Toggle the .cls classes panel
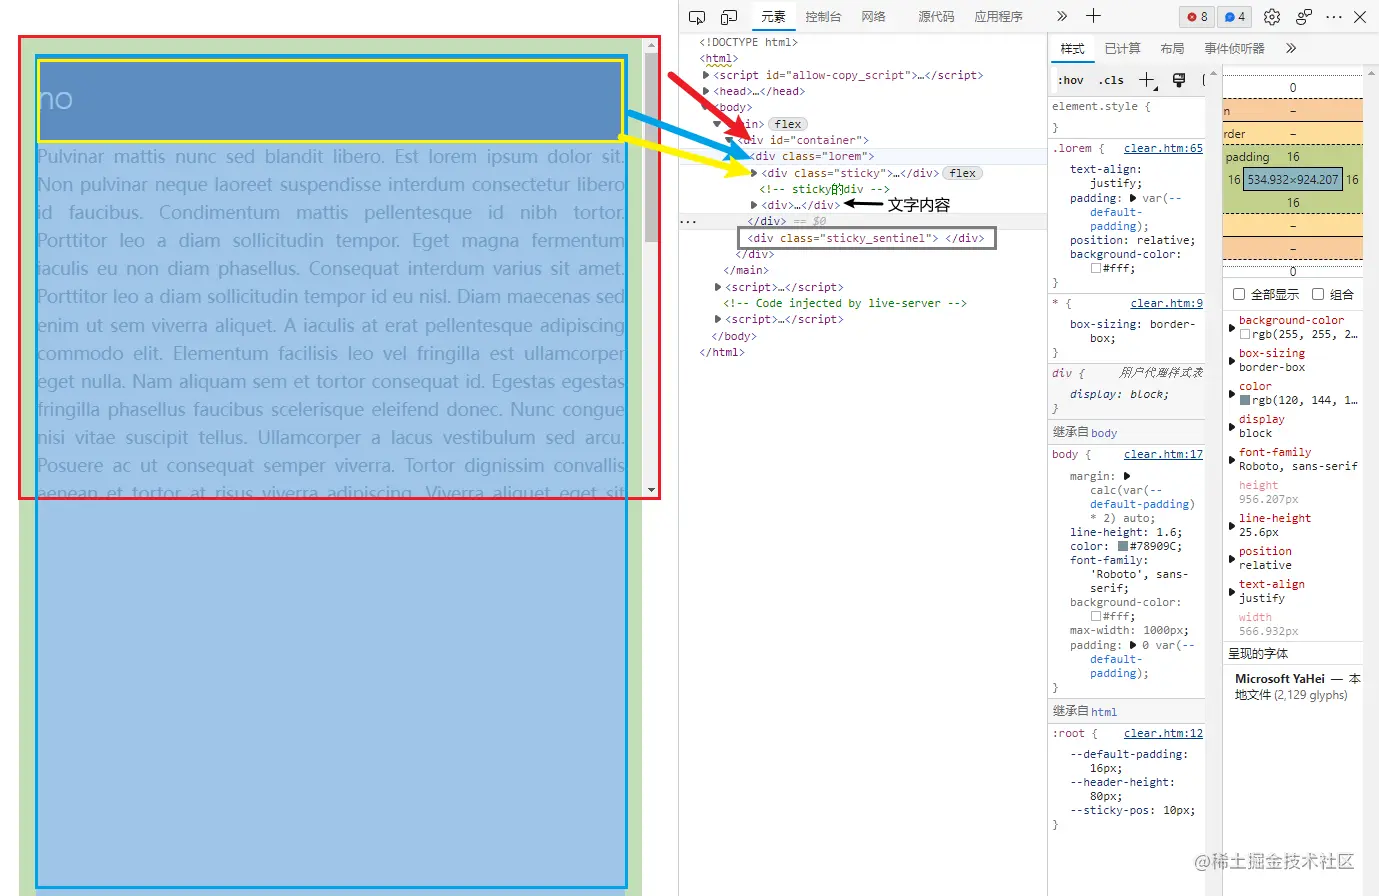 (1111, 80)
